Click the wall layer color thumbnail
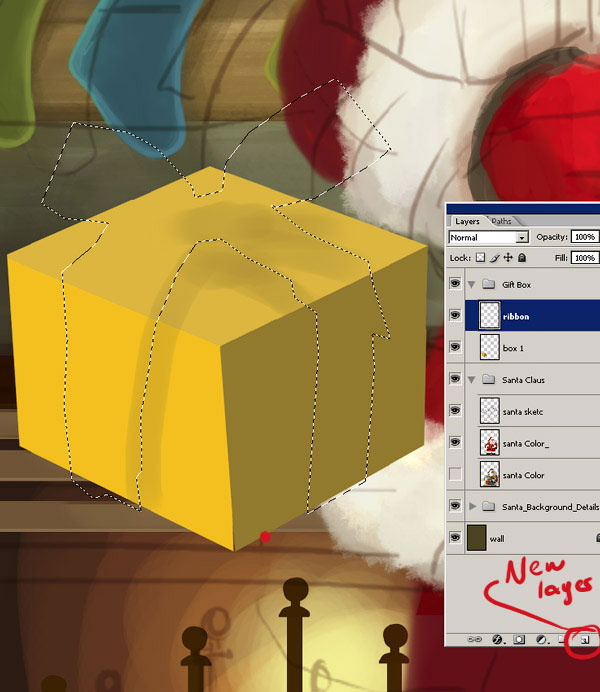This screenshot has width=600, height=692. tap(477, 538)
